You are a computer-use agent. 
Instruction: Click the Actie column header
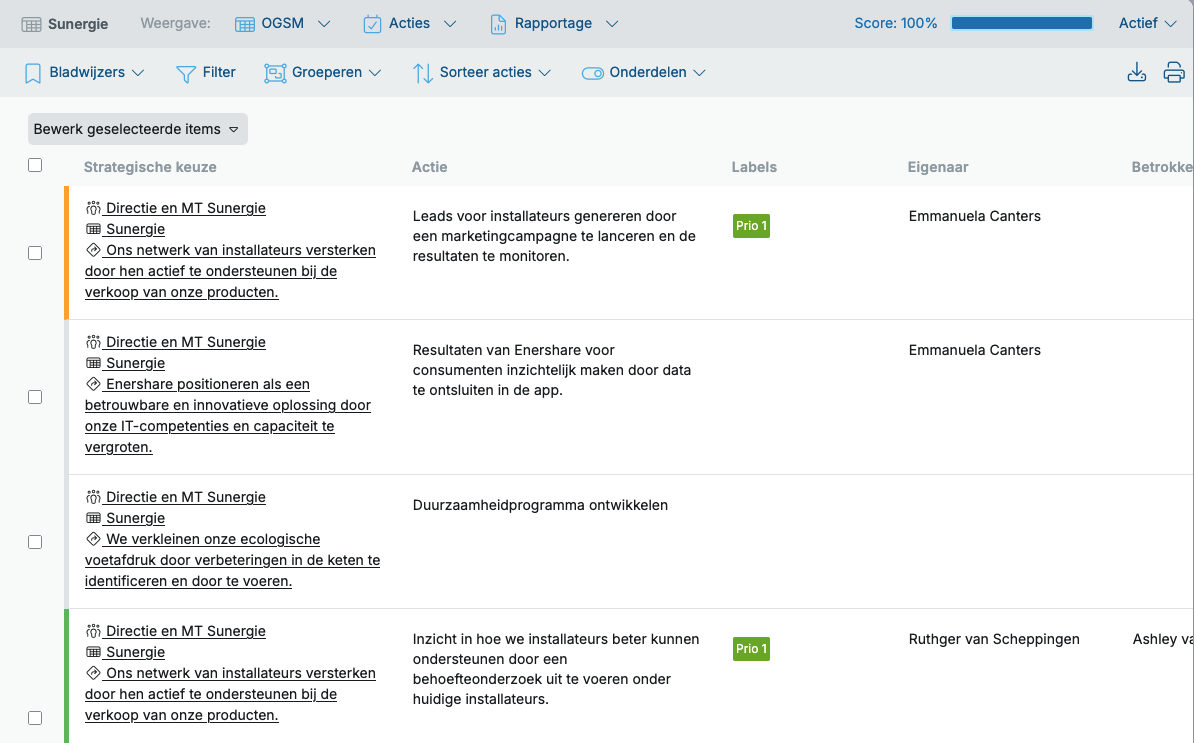(429, 167)
